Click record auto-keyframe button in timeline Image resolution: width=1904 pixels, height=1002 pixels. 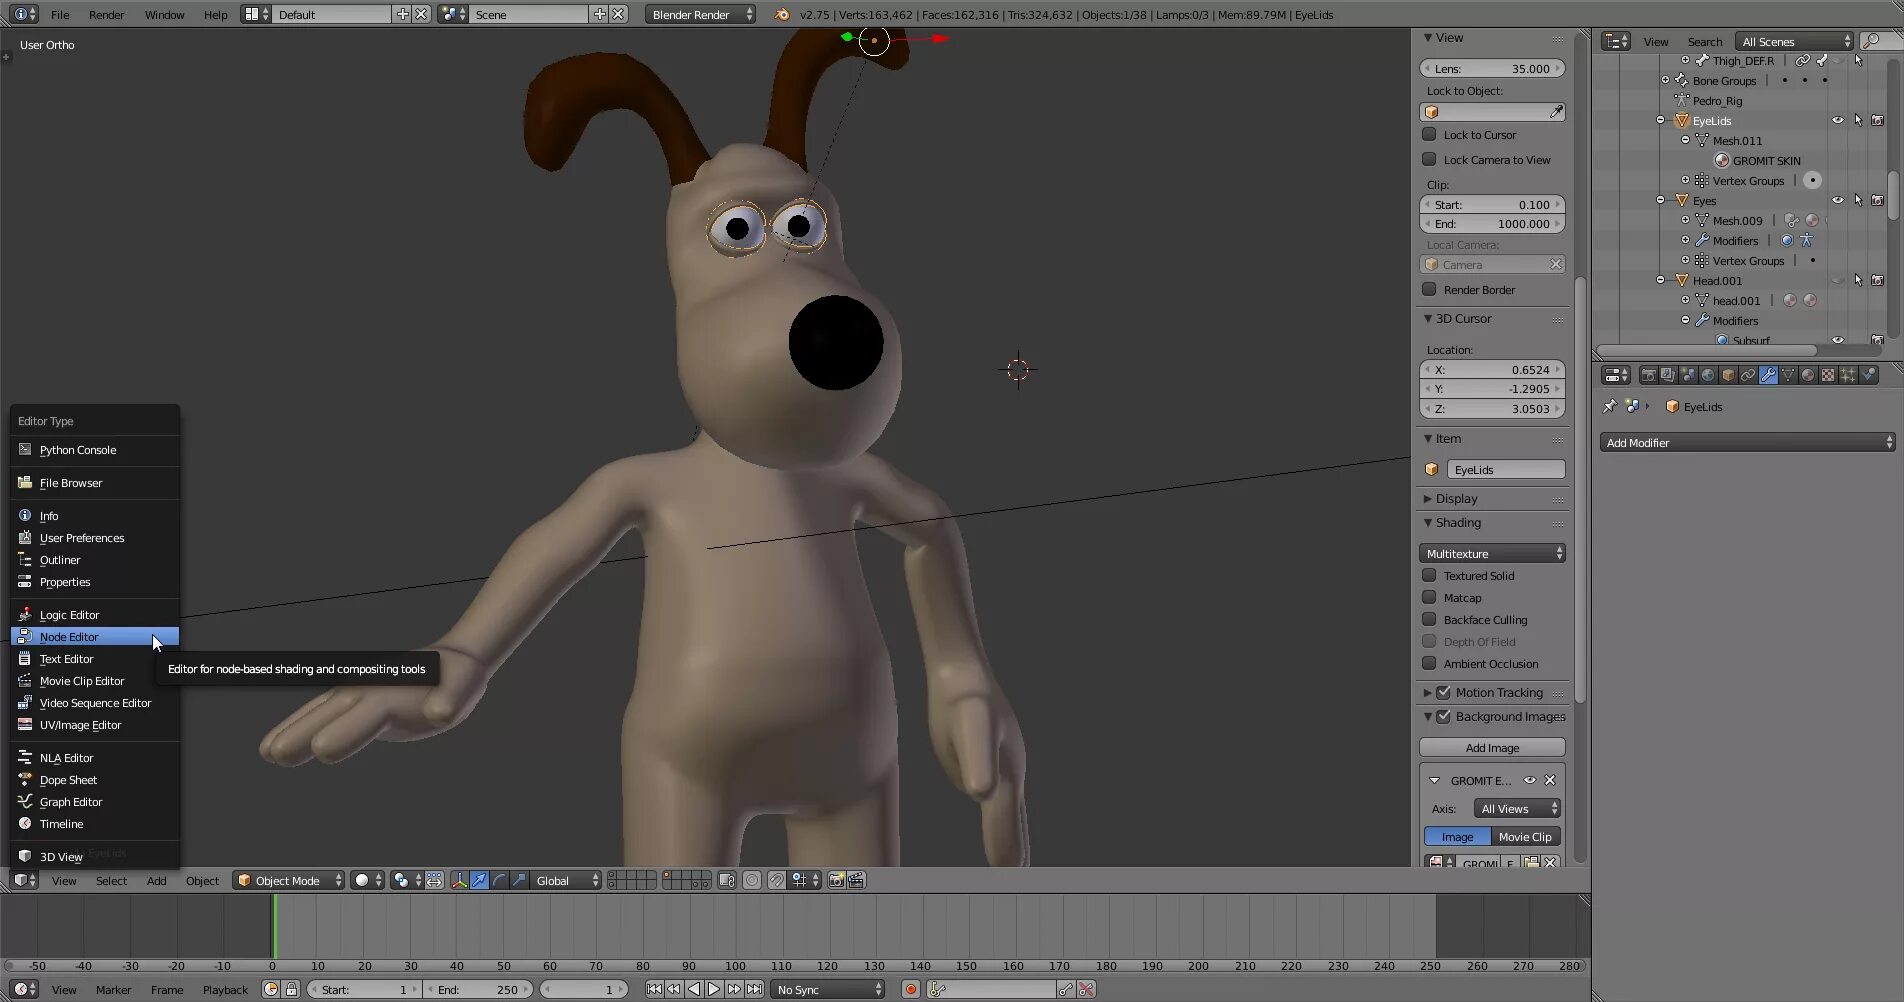[x=910, y=989]
